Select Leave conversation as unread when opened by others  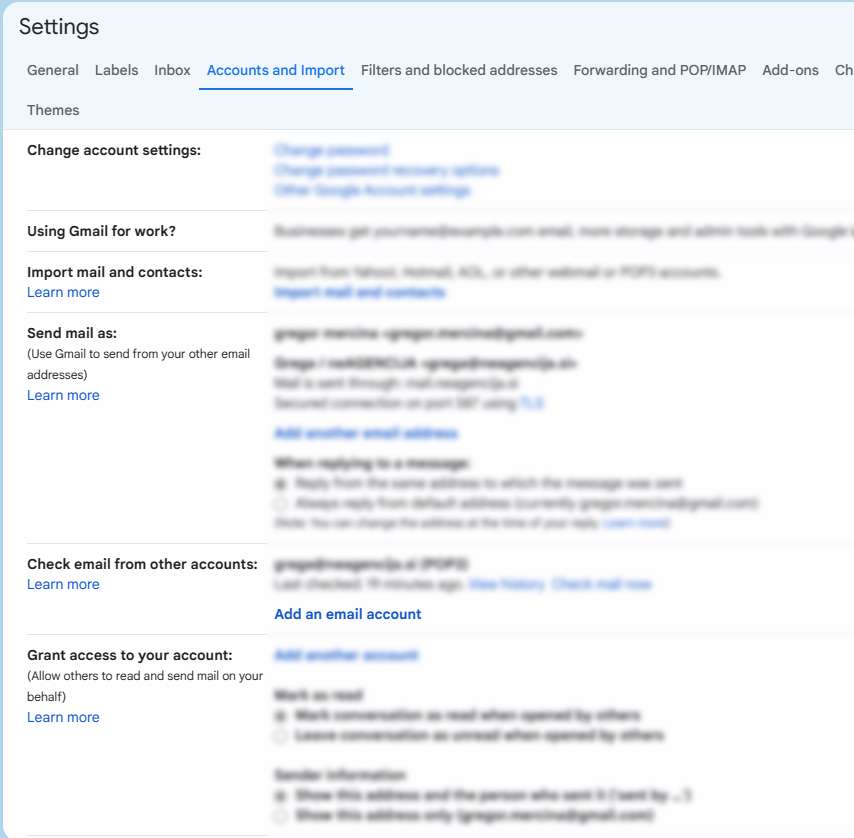coord(280,735)
